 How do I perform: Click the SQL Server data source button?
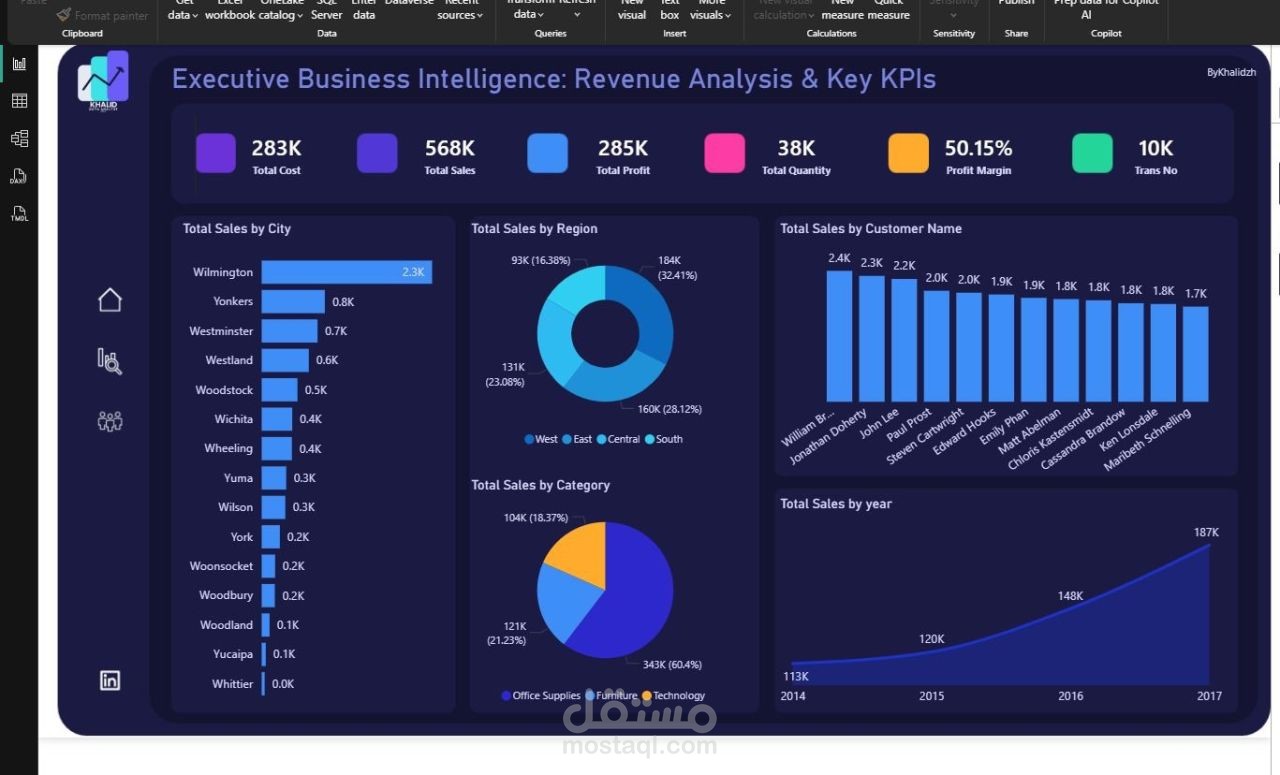[326, 12]
